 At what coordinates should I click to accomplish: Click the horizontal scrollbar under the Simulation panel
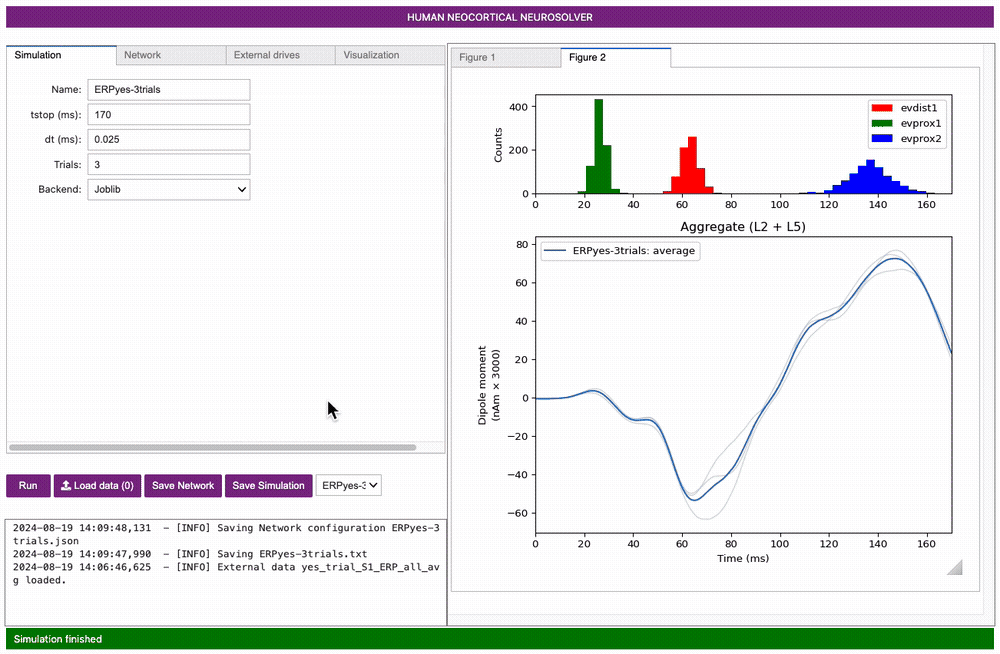pyautogui.click(x=212, y=448)
